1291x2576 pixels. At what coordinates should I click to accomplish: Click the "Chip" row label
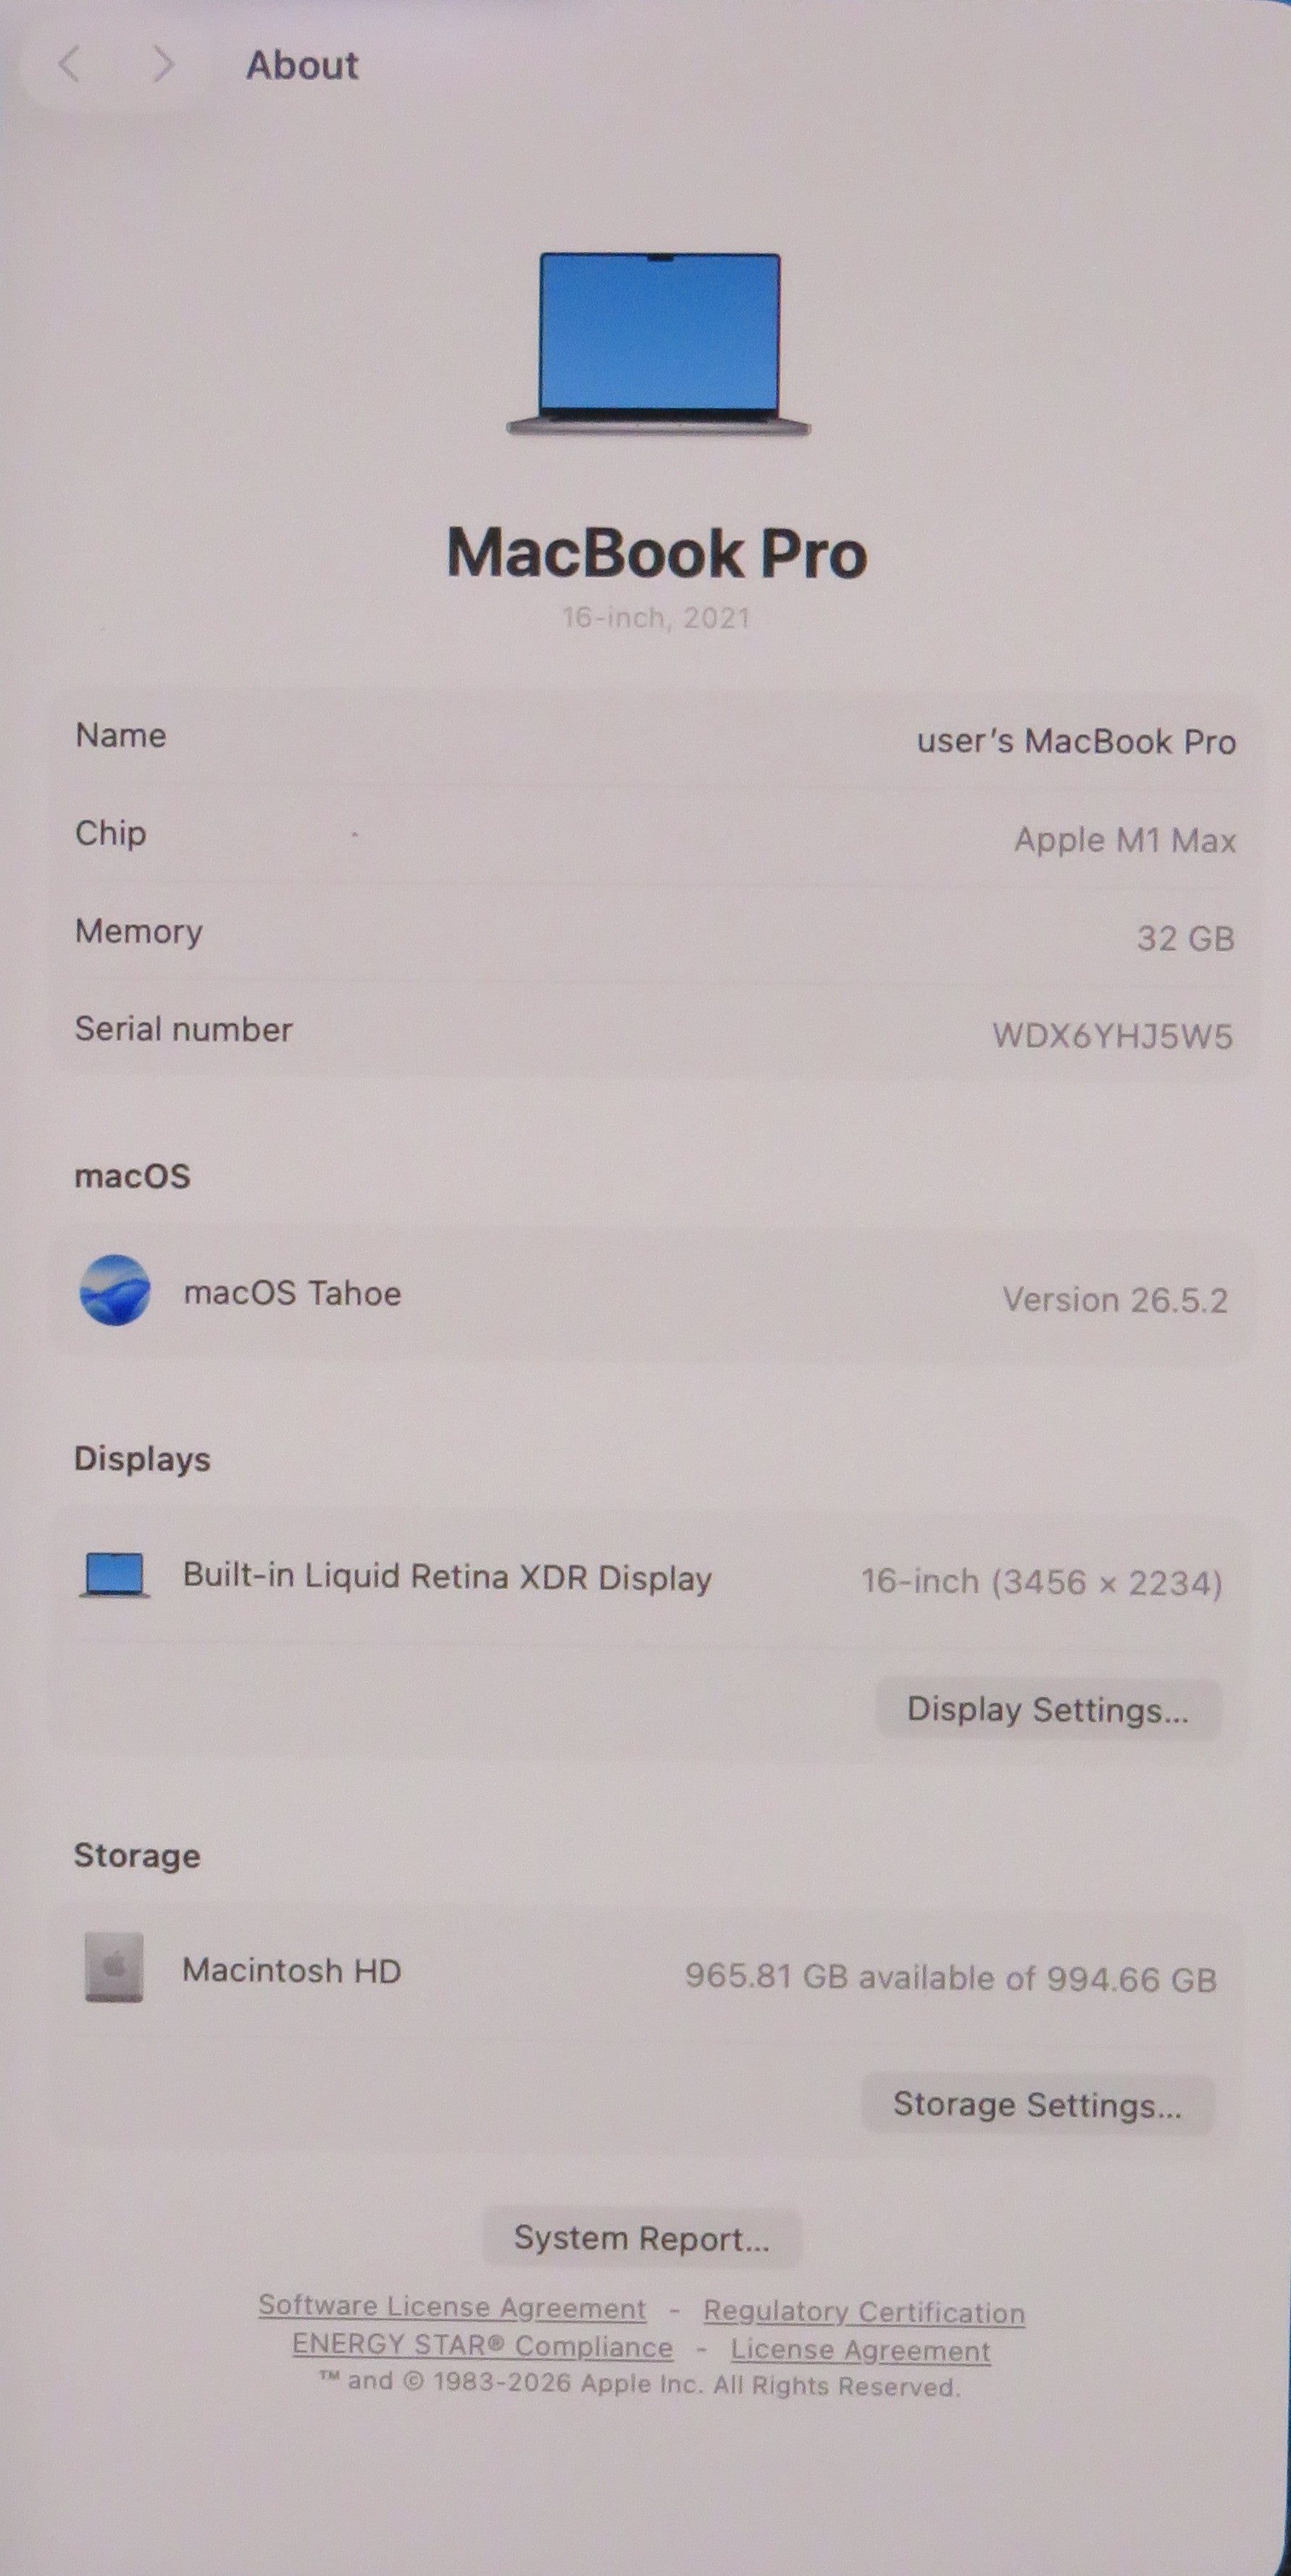tap(111, 834)
